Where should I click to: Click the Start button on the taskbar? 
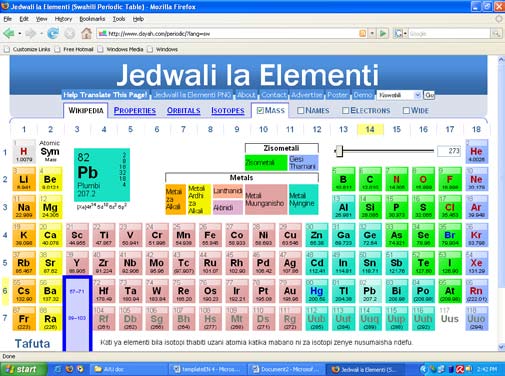point(22,369)
